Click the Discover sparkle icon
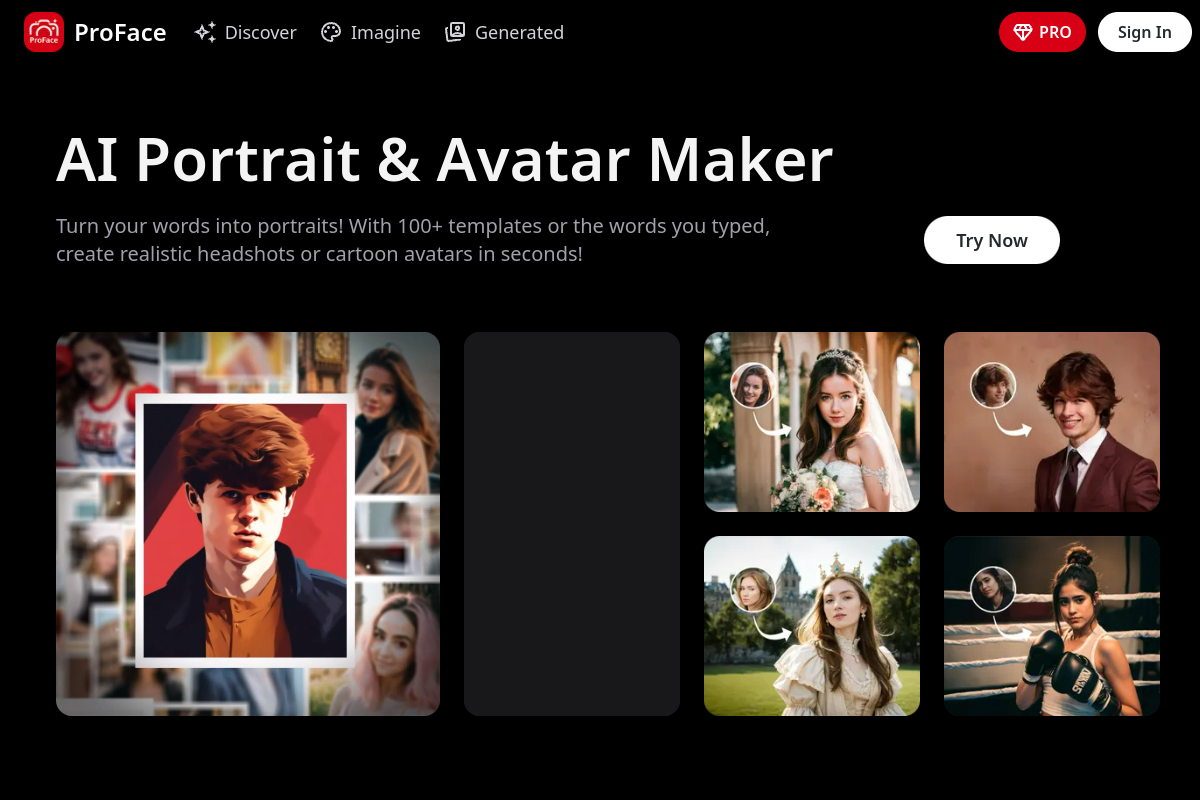The height and width of the screenshot is (800, 1200). [x=205, y=32]
